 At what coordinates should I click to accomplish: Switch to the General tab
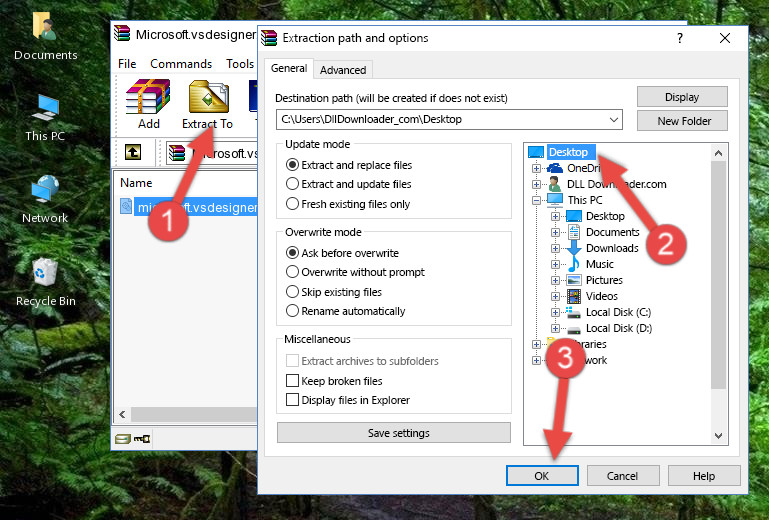(x=289, y=68)
